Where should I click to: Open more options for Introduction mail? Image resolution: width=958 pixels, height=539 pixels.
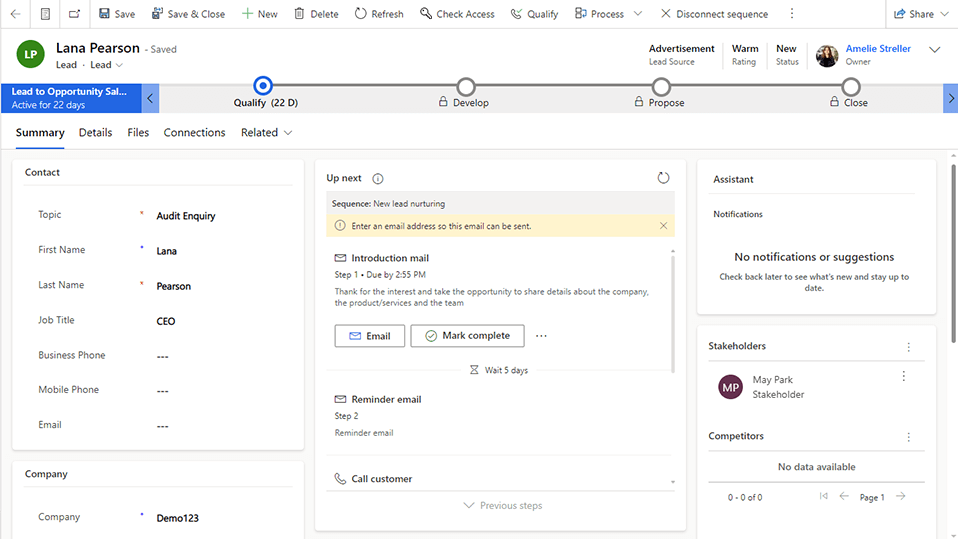tap(542, 336)
